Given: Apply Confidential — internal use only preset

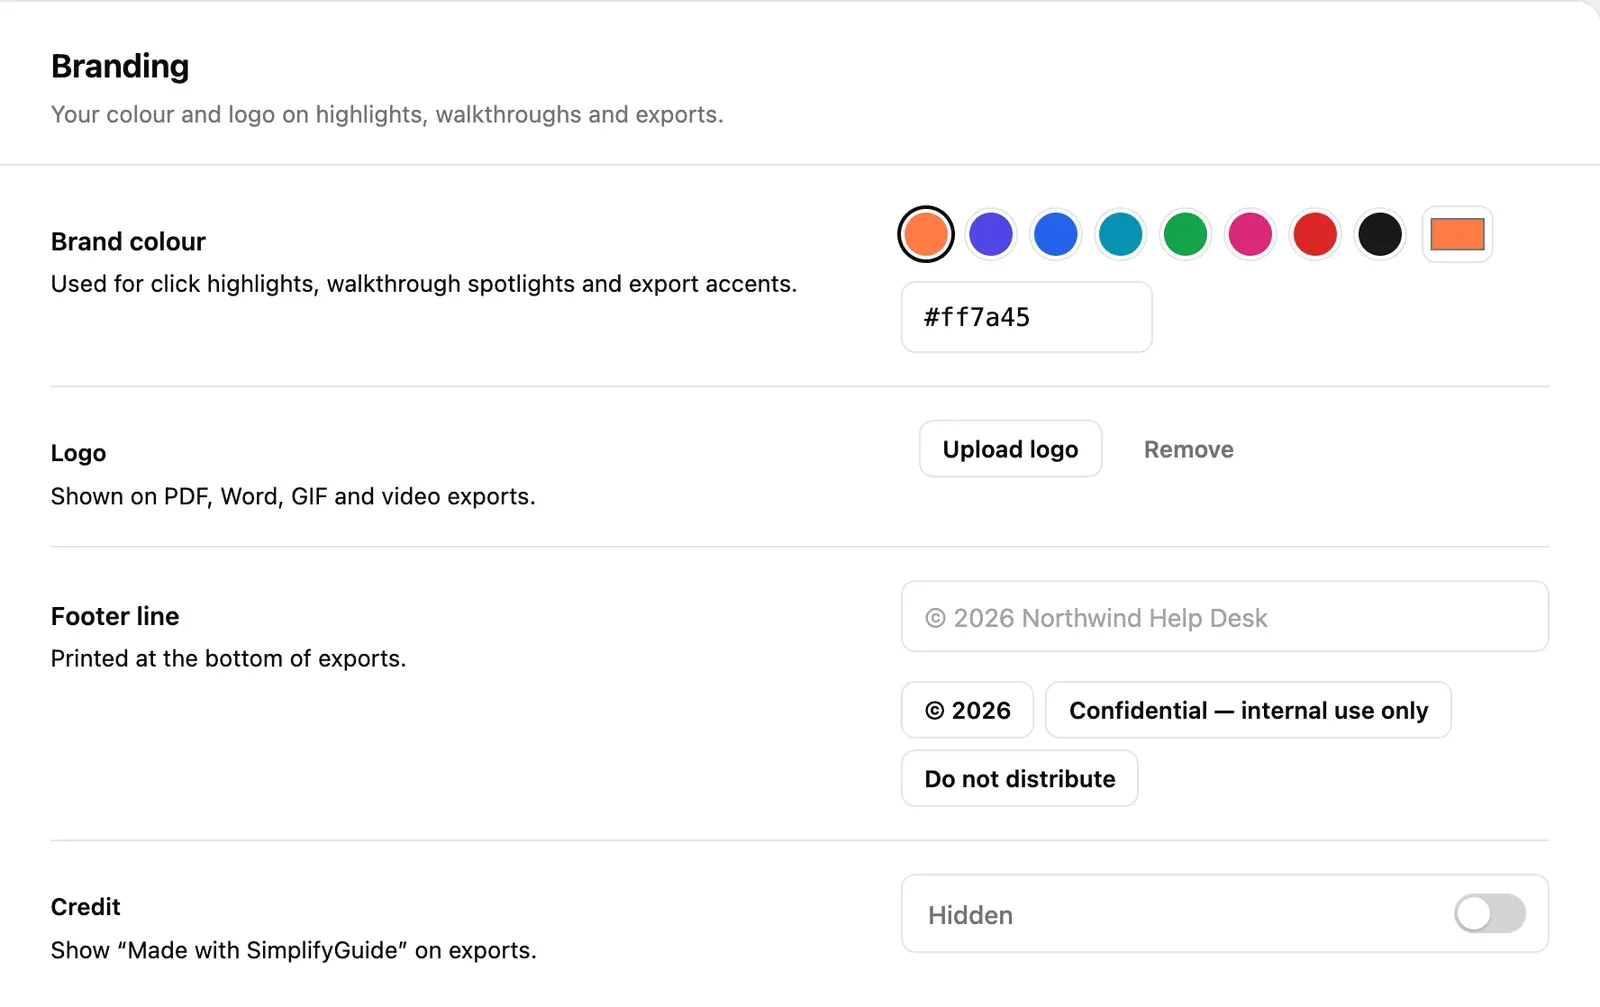Looking at the screenshot, I should point(1249,710).
